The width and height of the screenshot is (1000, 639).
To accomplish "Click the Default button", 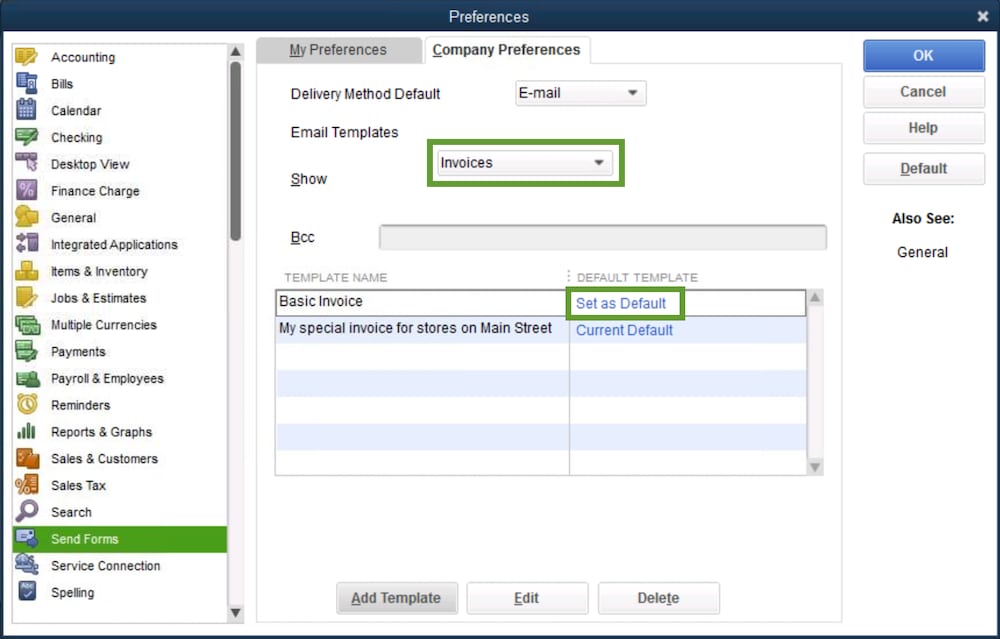I will pos(923,168).
